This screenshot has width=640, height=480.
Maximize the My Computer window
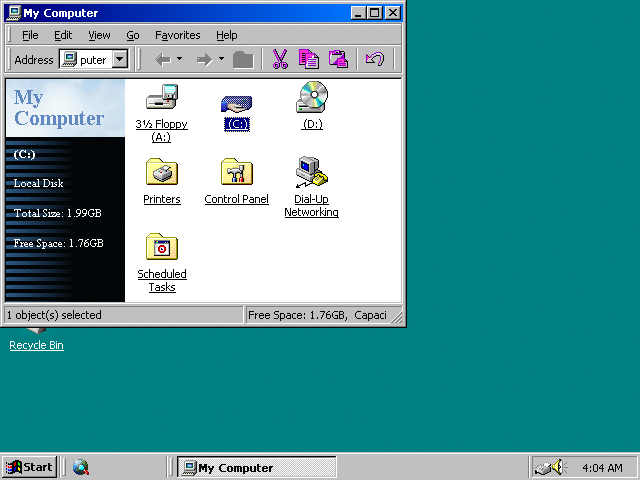click(x=374, y=13)
